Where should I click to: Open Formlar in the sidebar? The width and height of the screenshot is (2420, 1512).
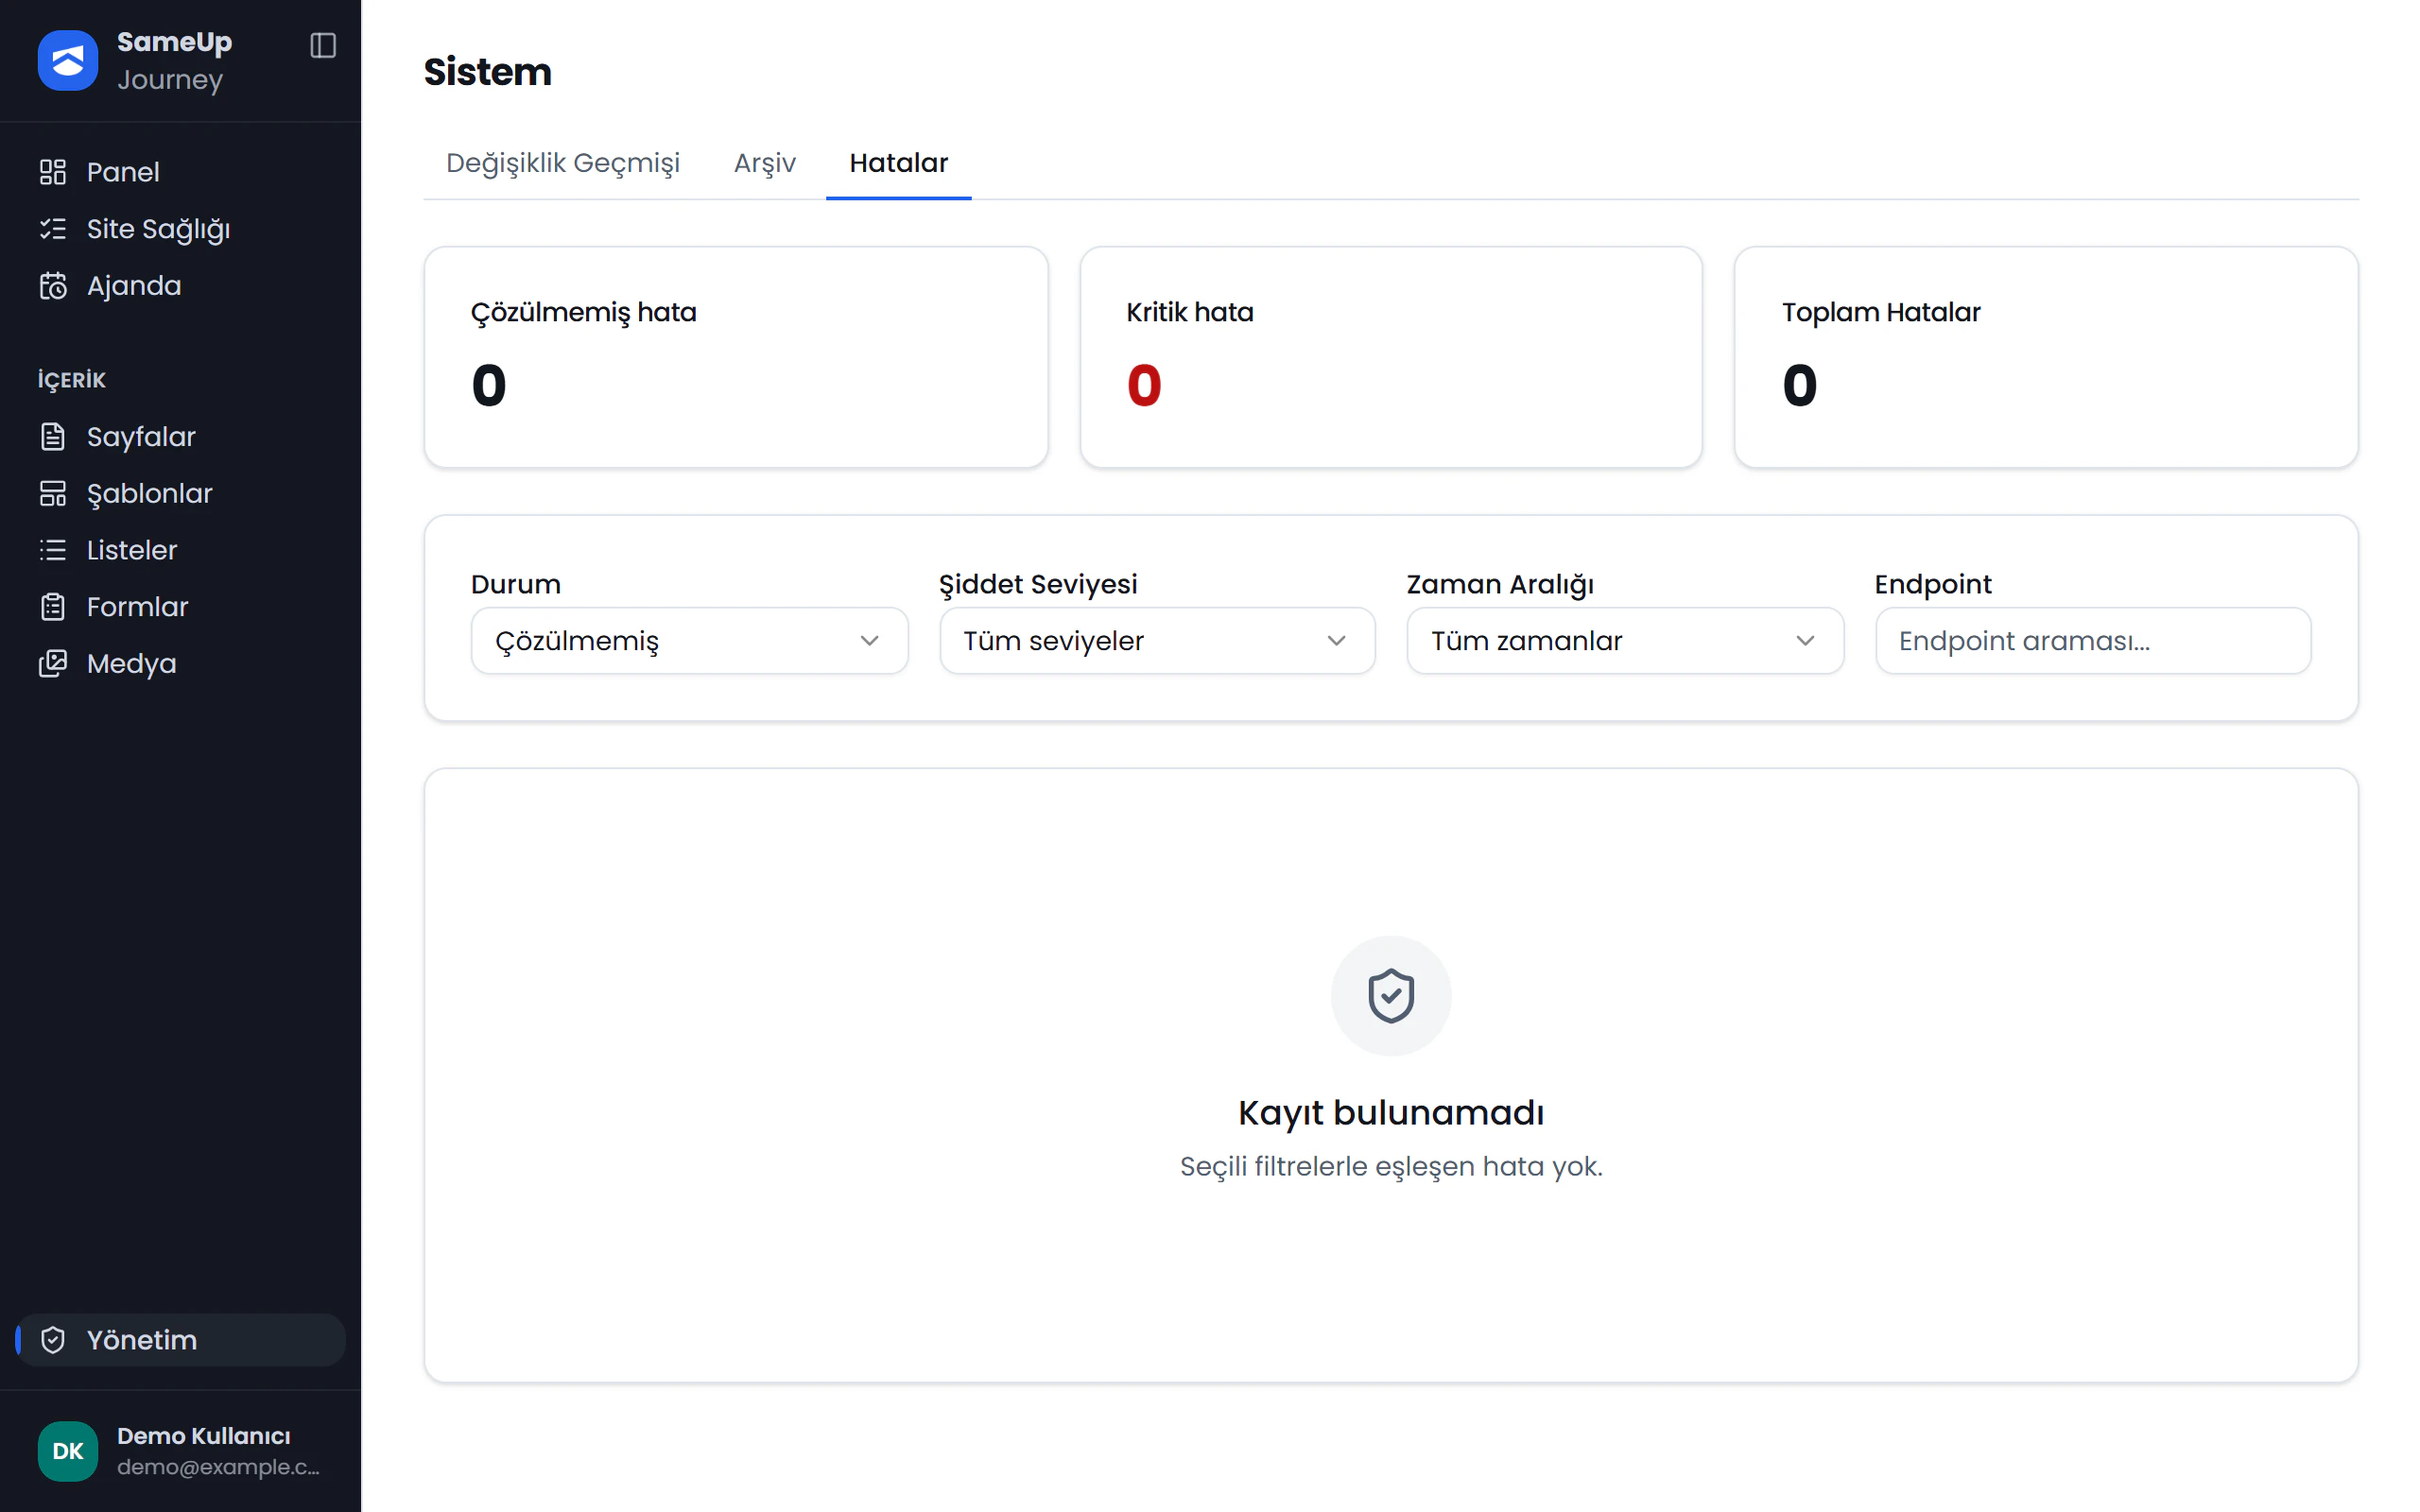[180, 607]
